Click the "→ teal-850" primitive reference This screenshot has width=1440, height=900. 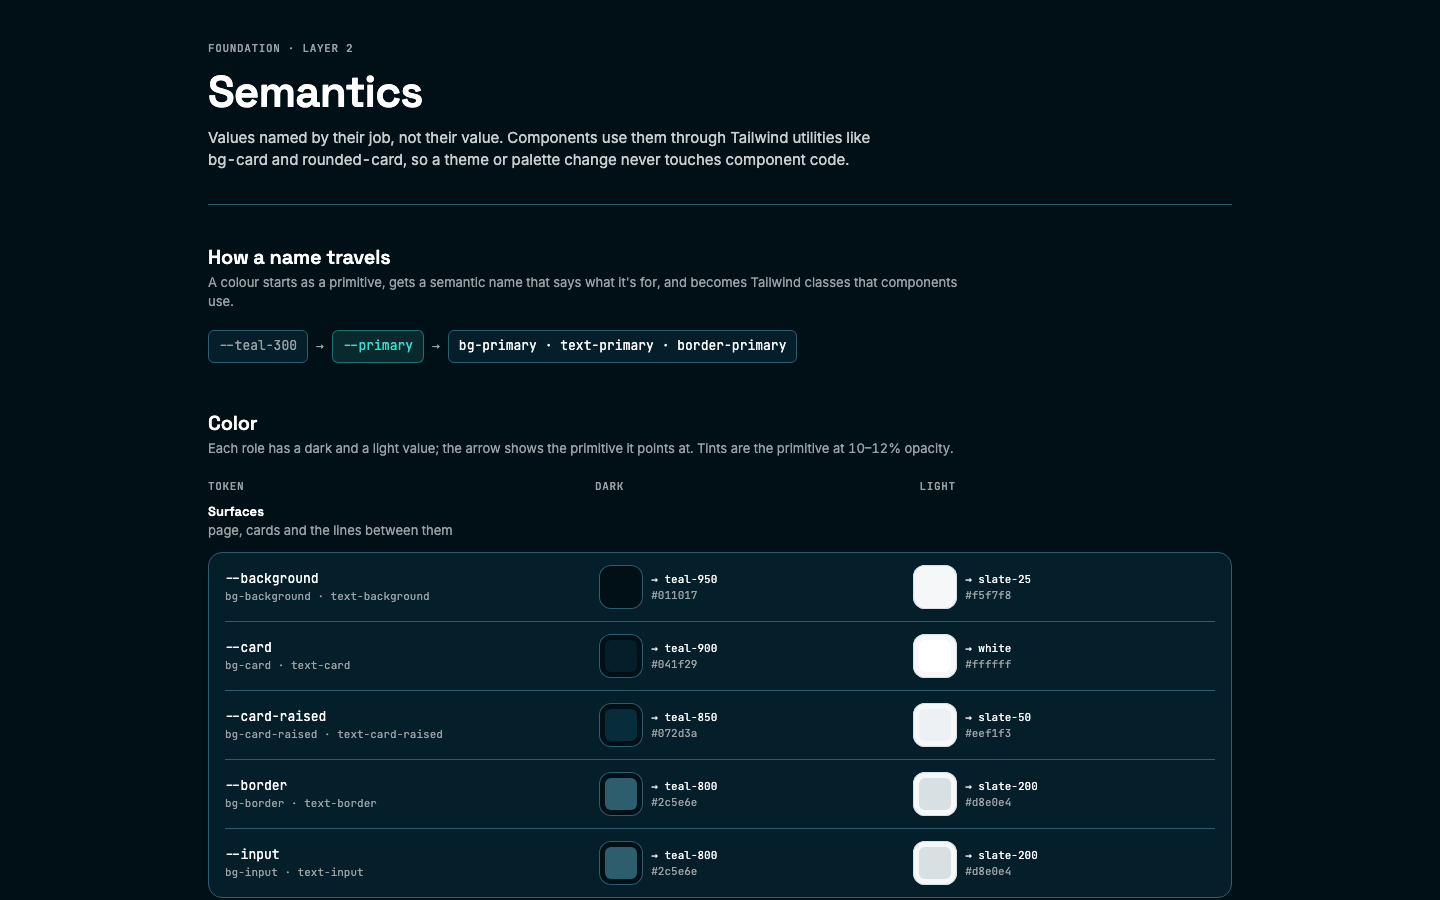[x=684, y=717]
